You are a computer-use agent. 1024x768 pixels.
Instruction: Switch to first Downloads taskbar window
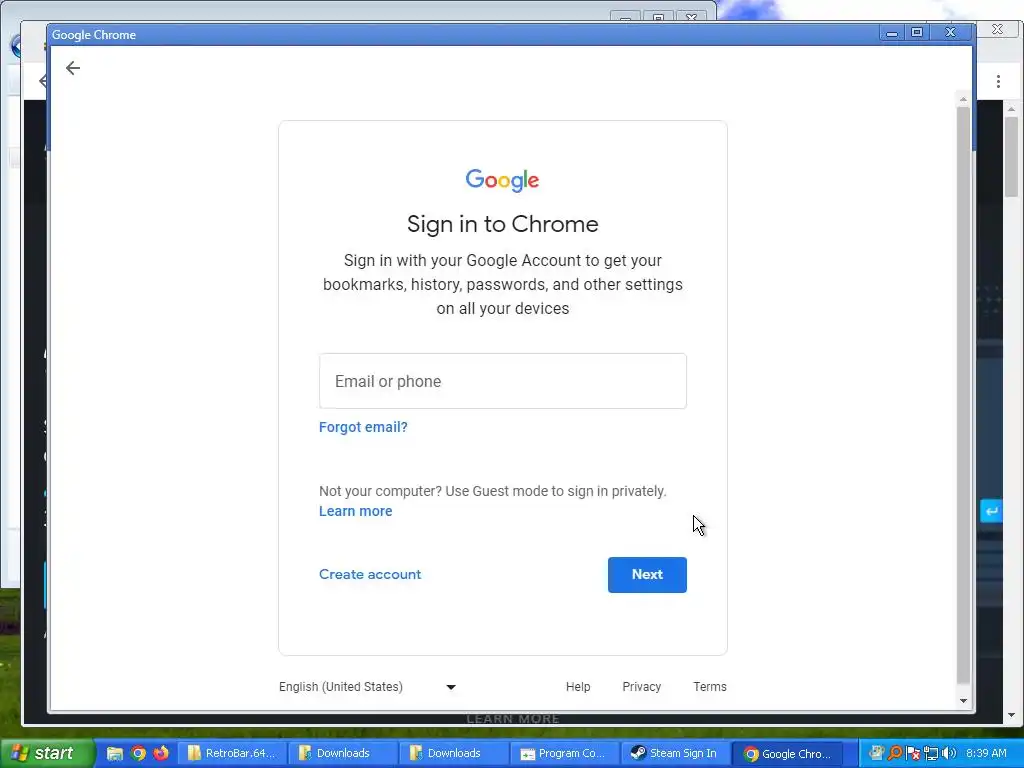coord(342,753)
